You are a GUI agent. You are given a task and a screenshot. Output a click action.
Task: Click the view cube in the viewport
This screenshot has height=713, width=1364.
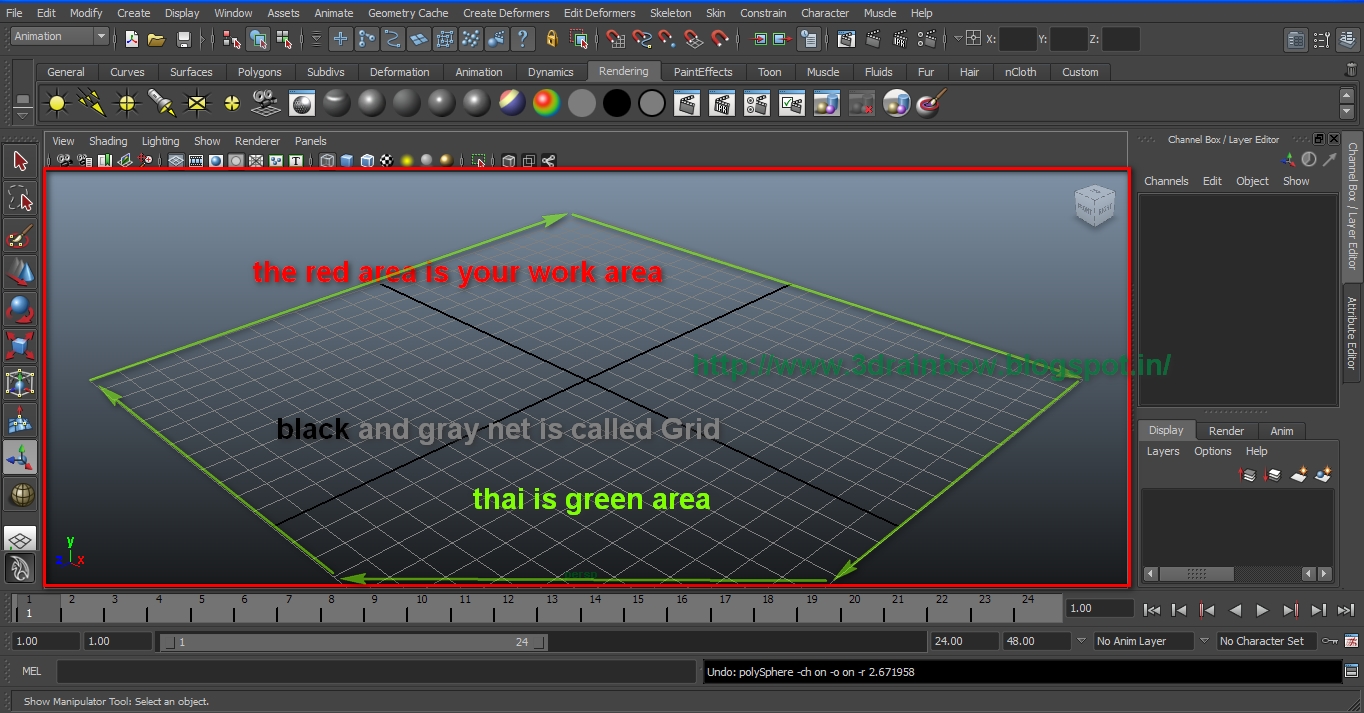(1094, 204)
